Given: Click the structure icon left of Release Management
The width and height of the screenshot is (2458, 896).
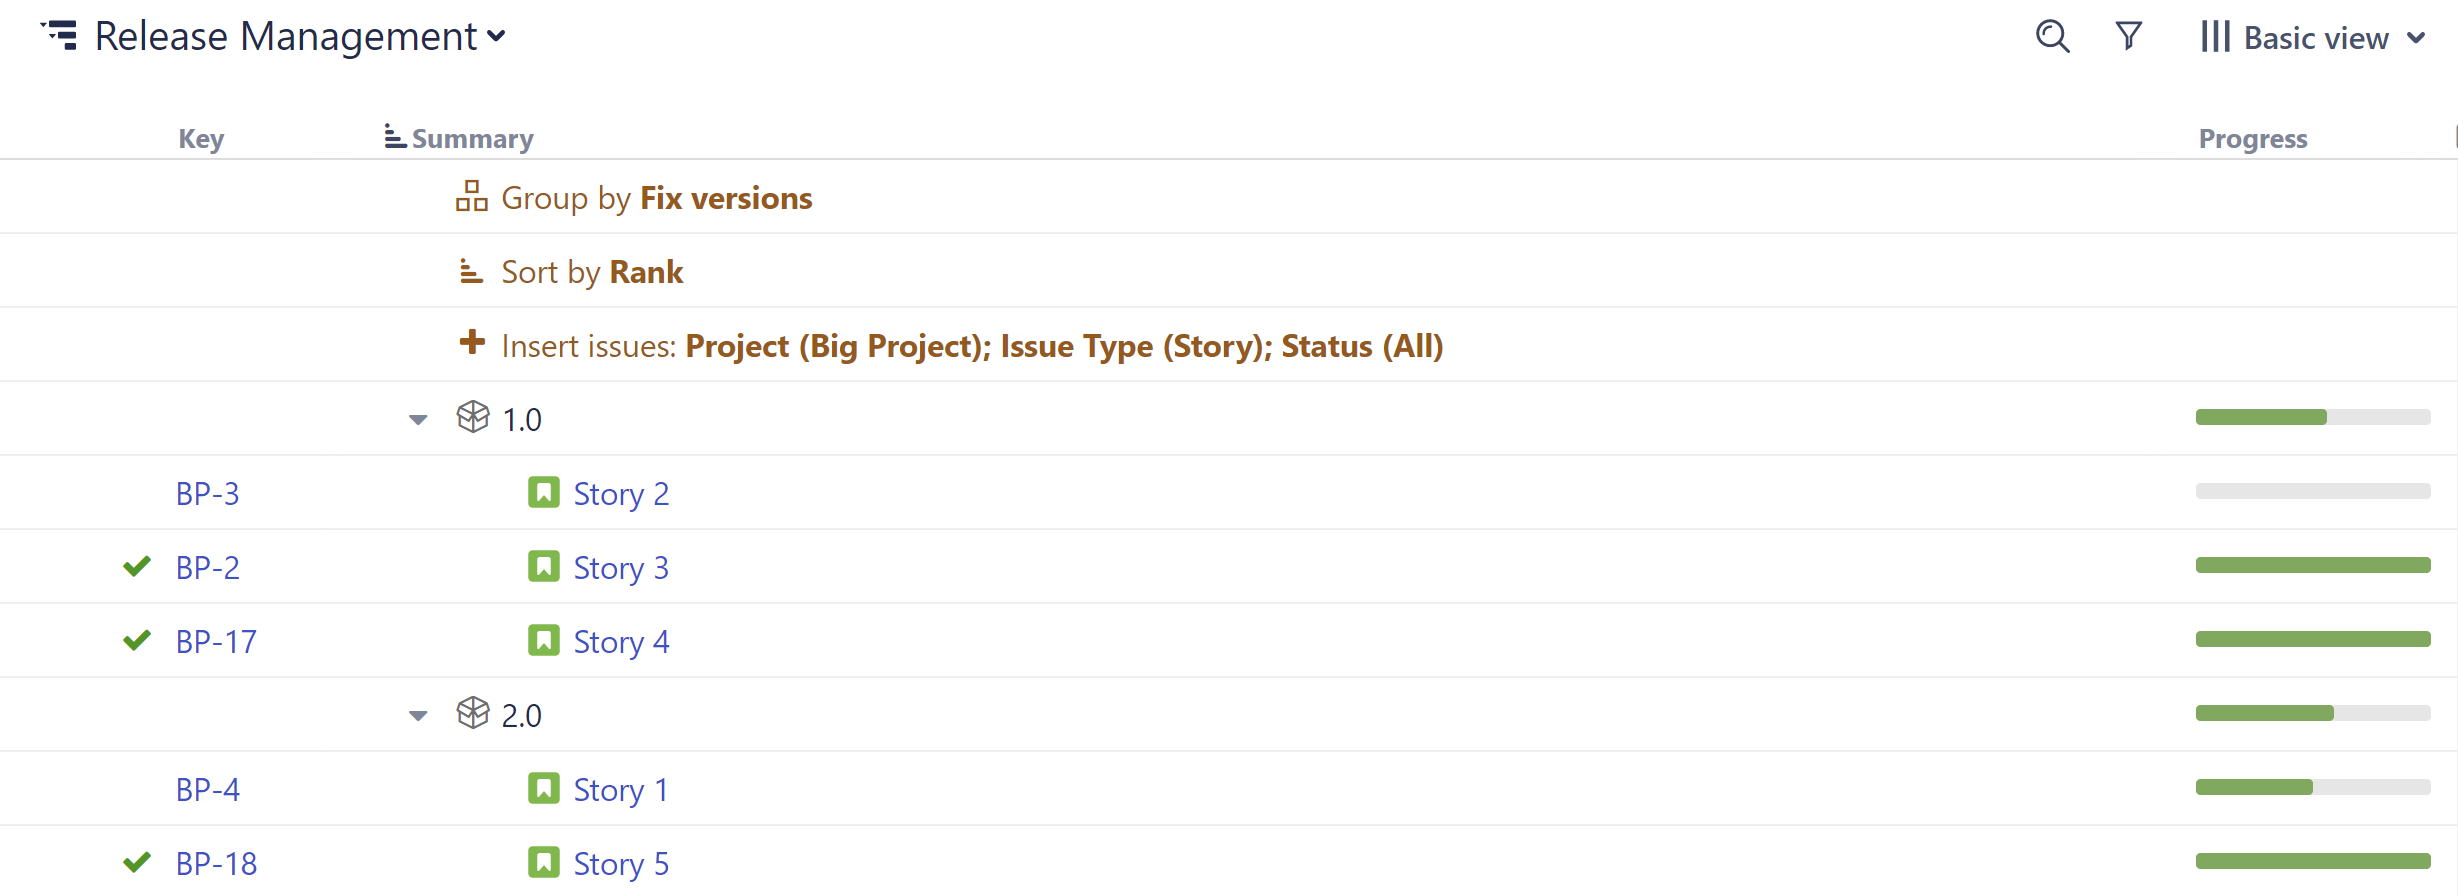Looking at the screenshot, I should pos(58,34).
